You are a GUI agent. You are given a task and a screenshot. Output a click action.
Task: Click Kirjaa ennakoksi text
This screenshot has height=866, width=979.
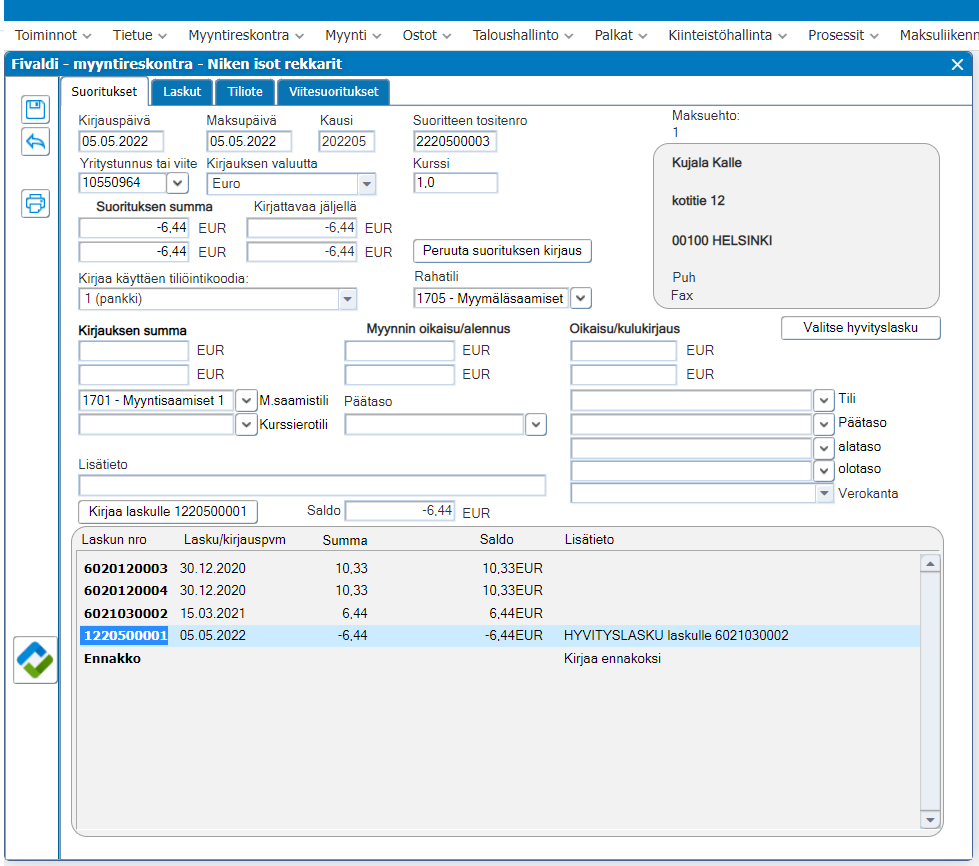click(612, 659)
